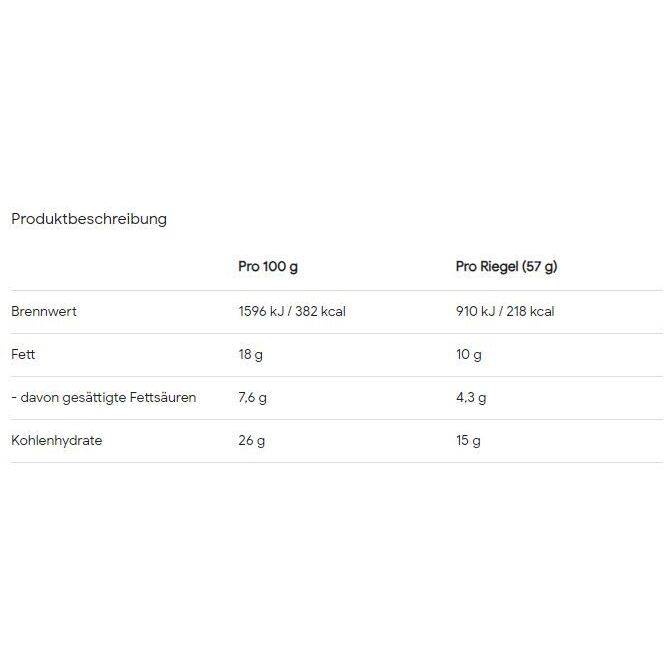Screen dimensions: 670x671
Task: Click the word Riegel in the header
Action: tap(499, 267)
